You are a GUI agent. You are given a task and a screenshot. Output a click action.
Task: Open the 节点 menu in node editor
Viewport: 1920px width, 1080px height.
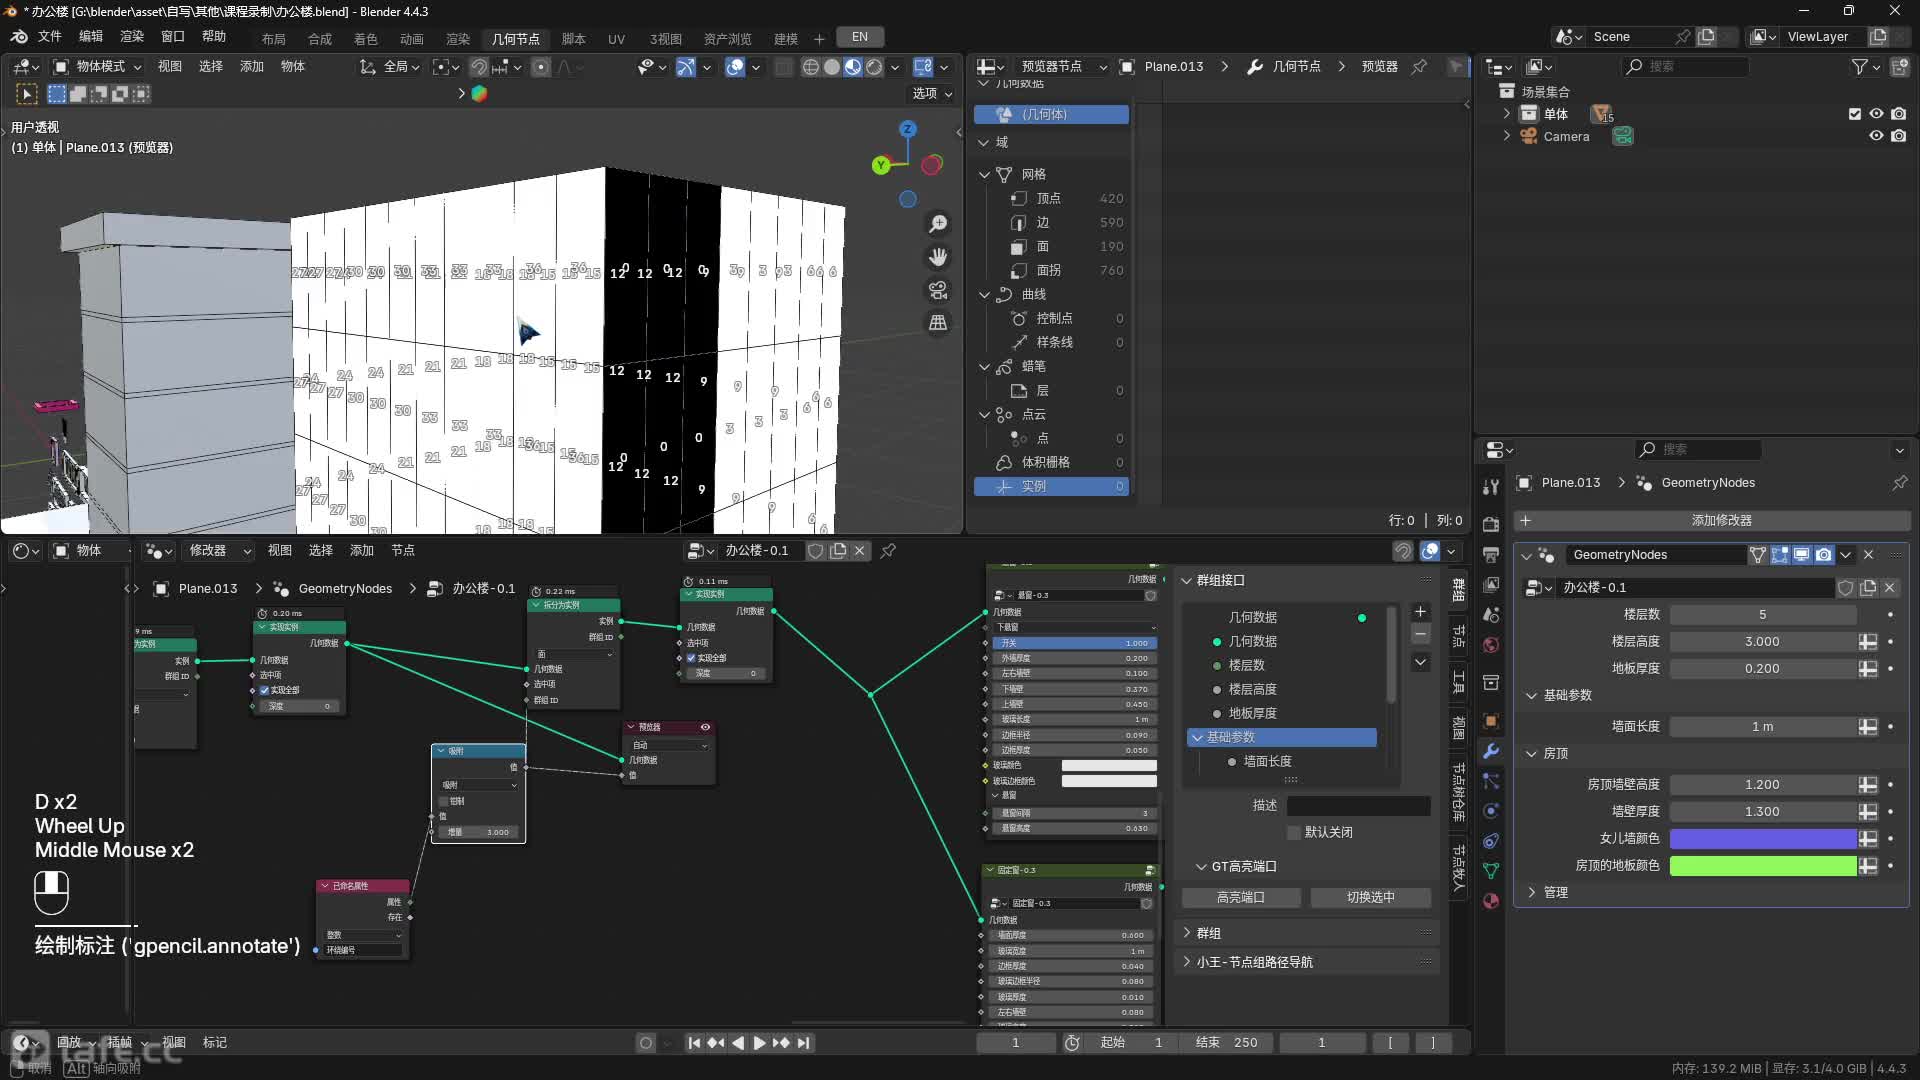click(403, 551)
